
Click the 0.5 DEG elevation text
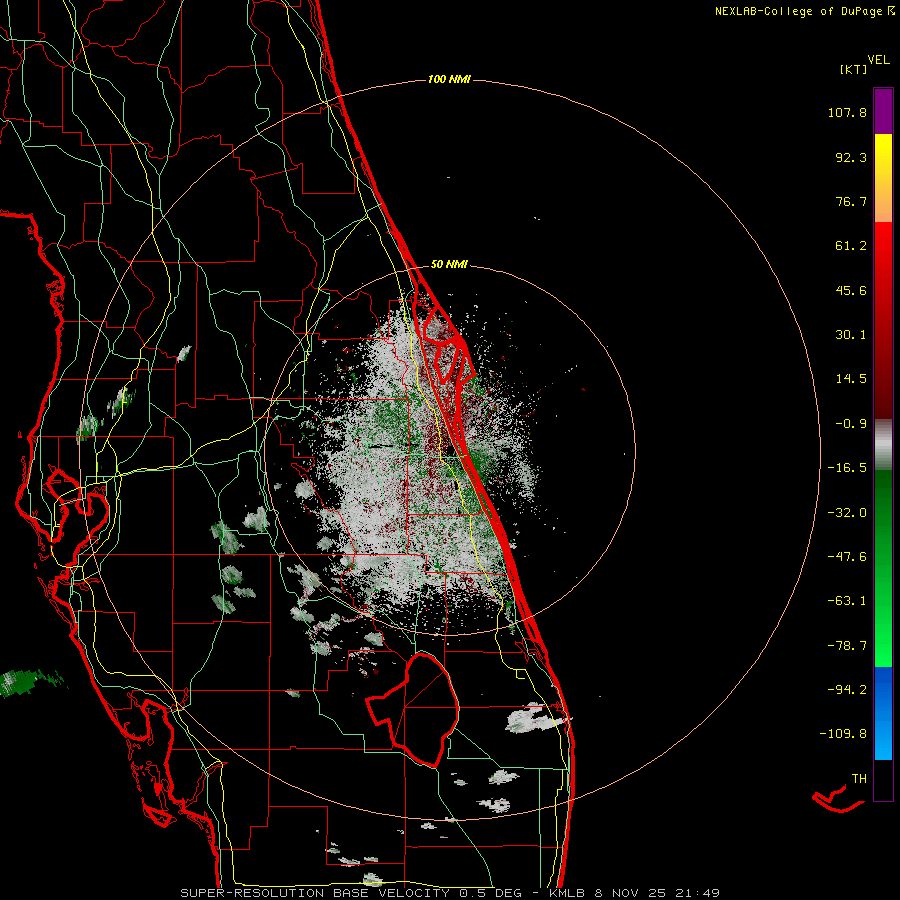(490, 893)
